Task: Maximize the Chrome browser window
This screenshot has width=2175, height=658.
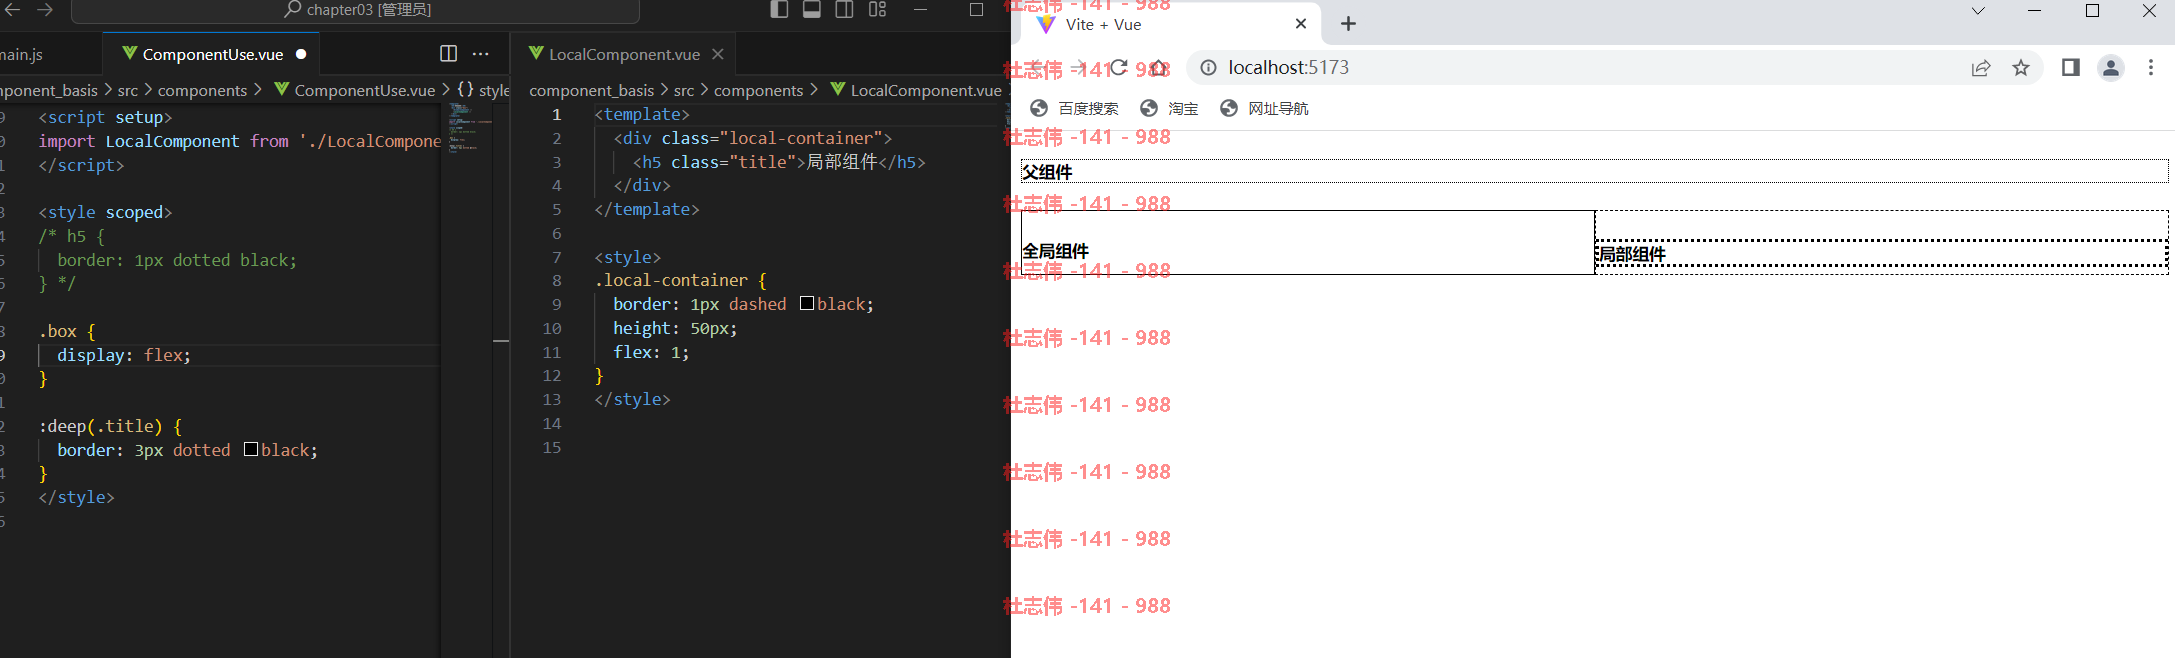Action: tap(2092, 11)
